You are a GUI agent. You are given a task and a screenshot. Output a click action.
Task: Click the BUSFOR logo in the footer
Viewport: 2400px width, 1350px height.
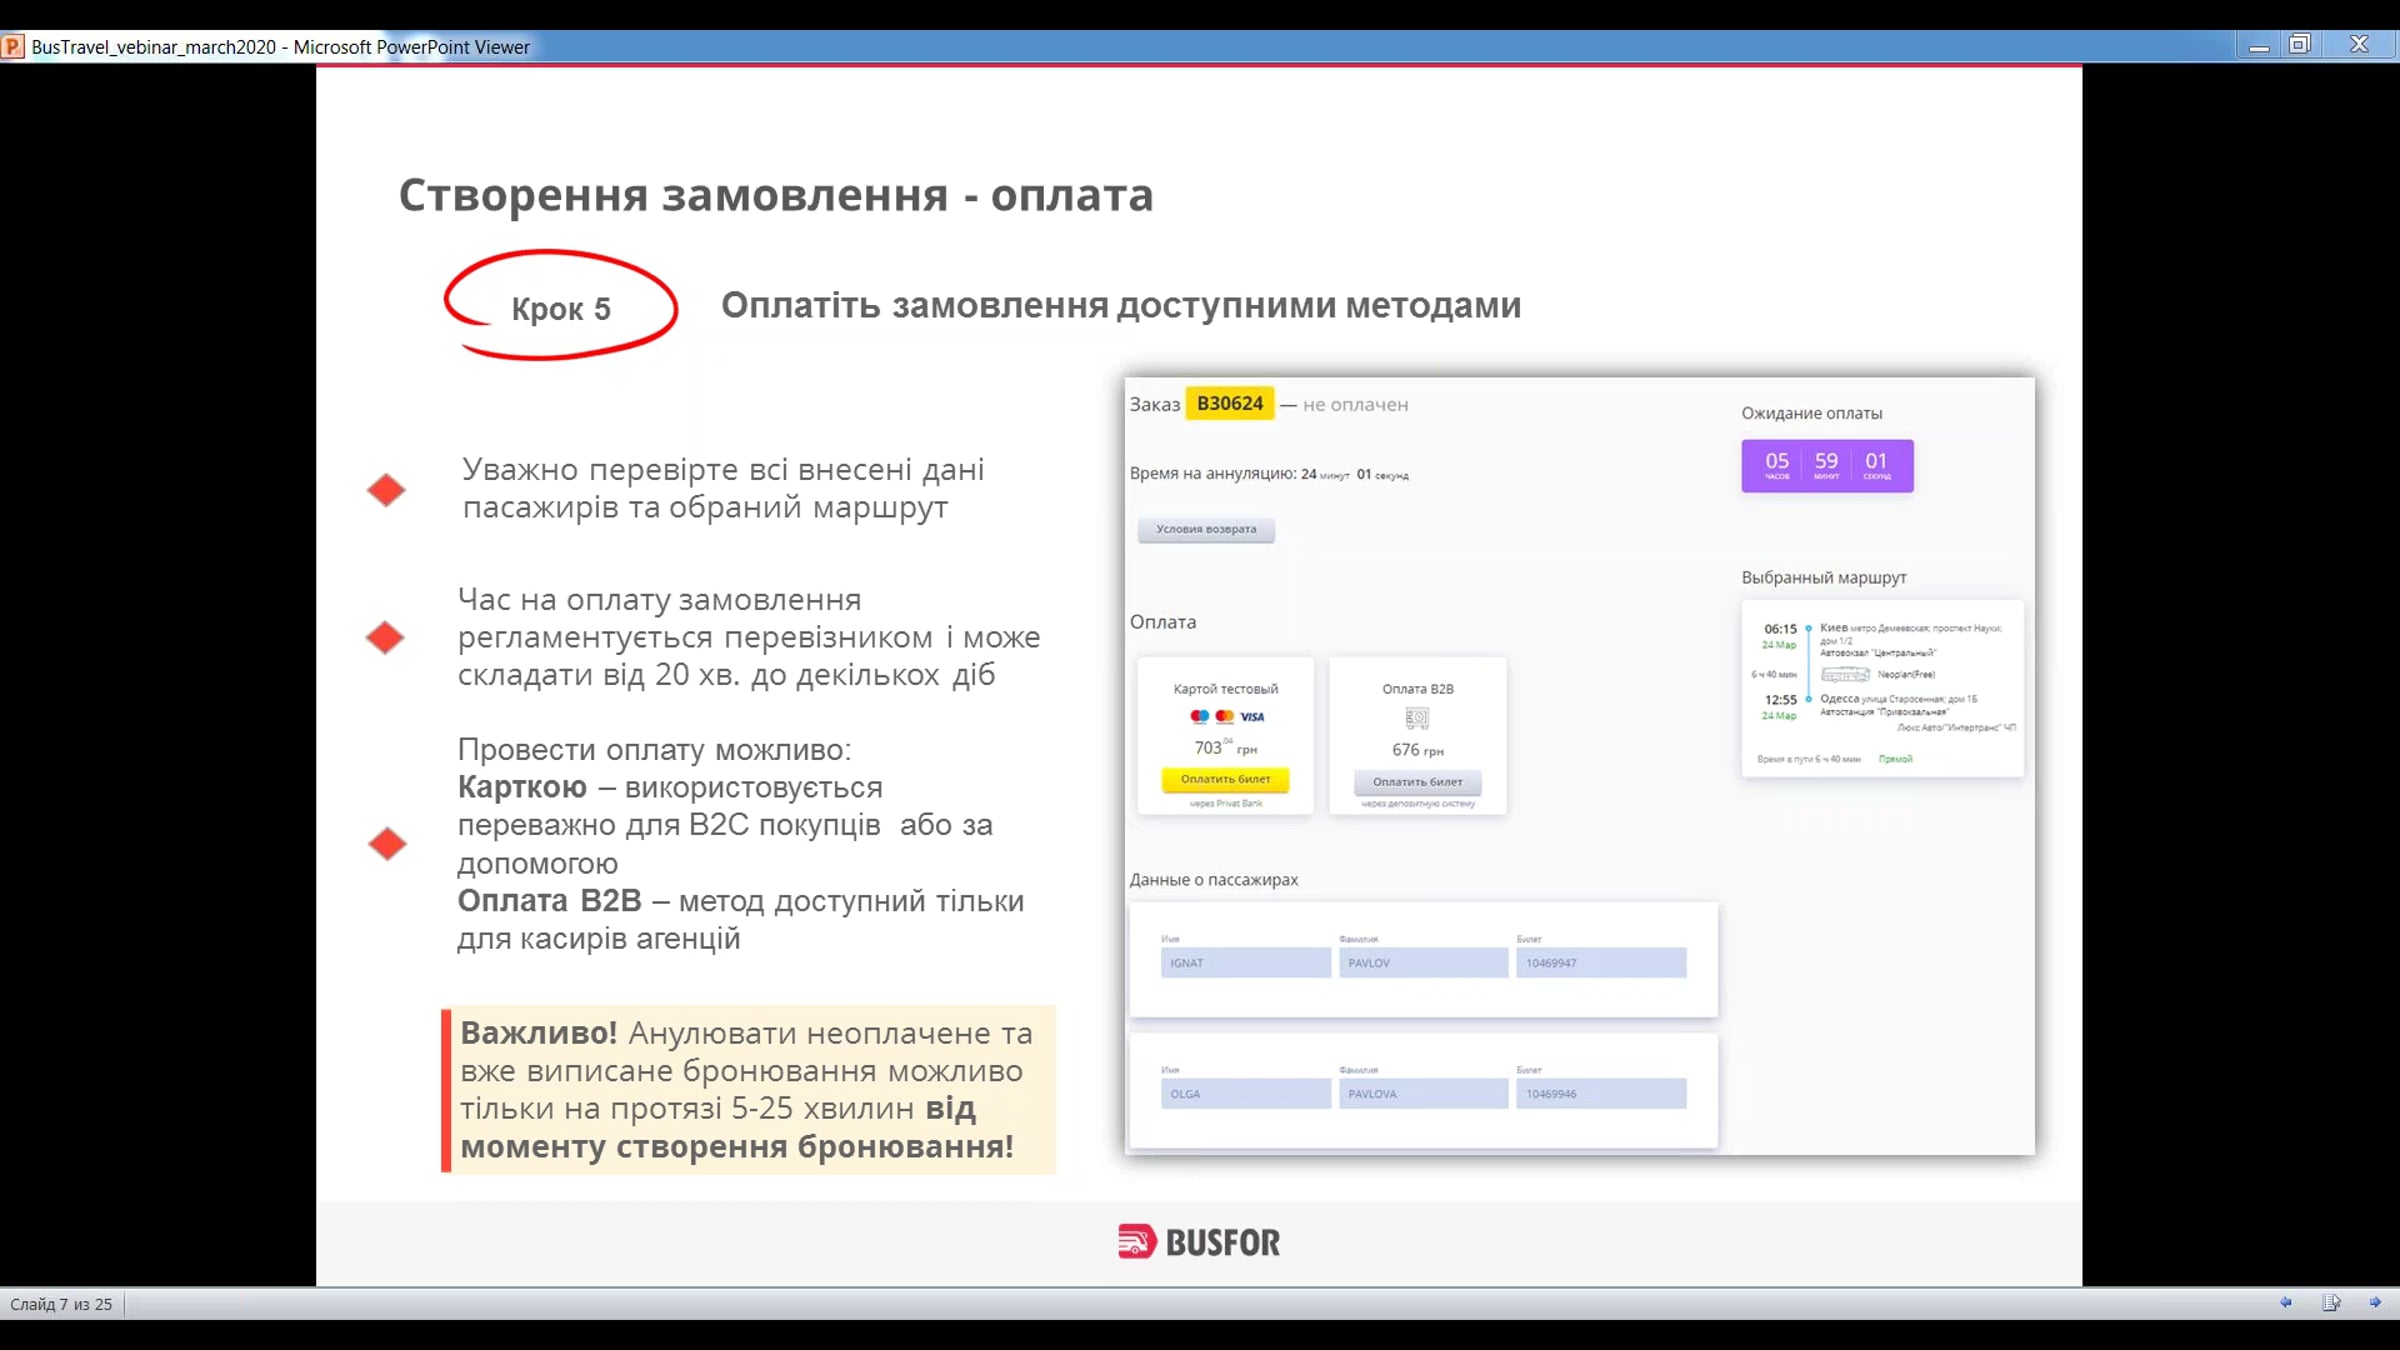[1199, 1241]
